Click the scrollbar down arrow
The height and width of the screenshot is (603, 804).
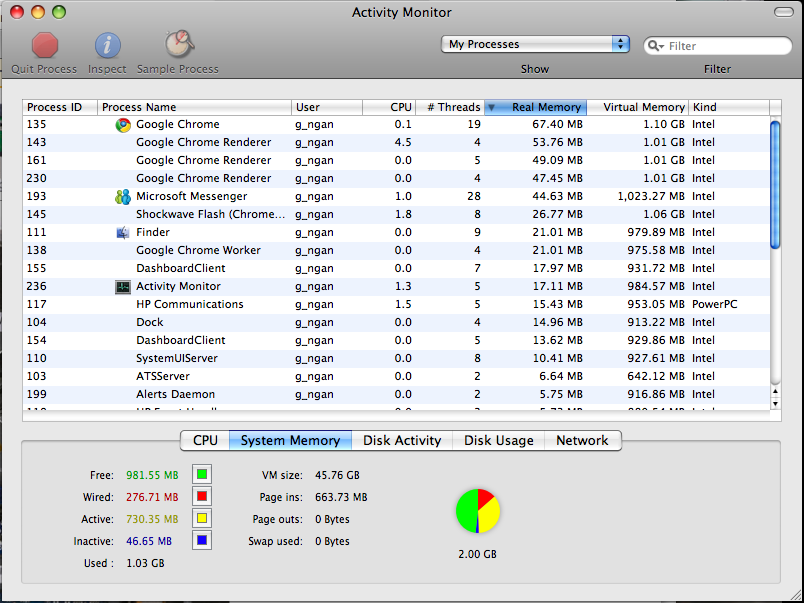click(x=775, y=404)
